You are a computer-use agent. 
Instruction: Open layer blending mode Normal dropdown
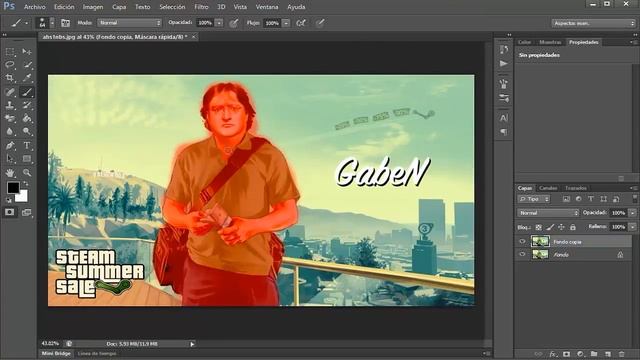(x=548, y=213)
